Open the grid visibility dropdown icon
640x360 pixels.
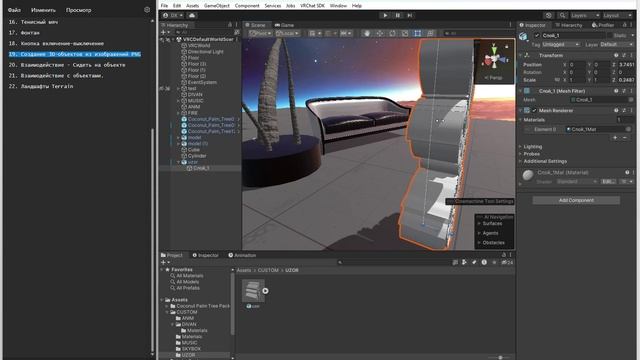tap(314, 33)
